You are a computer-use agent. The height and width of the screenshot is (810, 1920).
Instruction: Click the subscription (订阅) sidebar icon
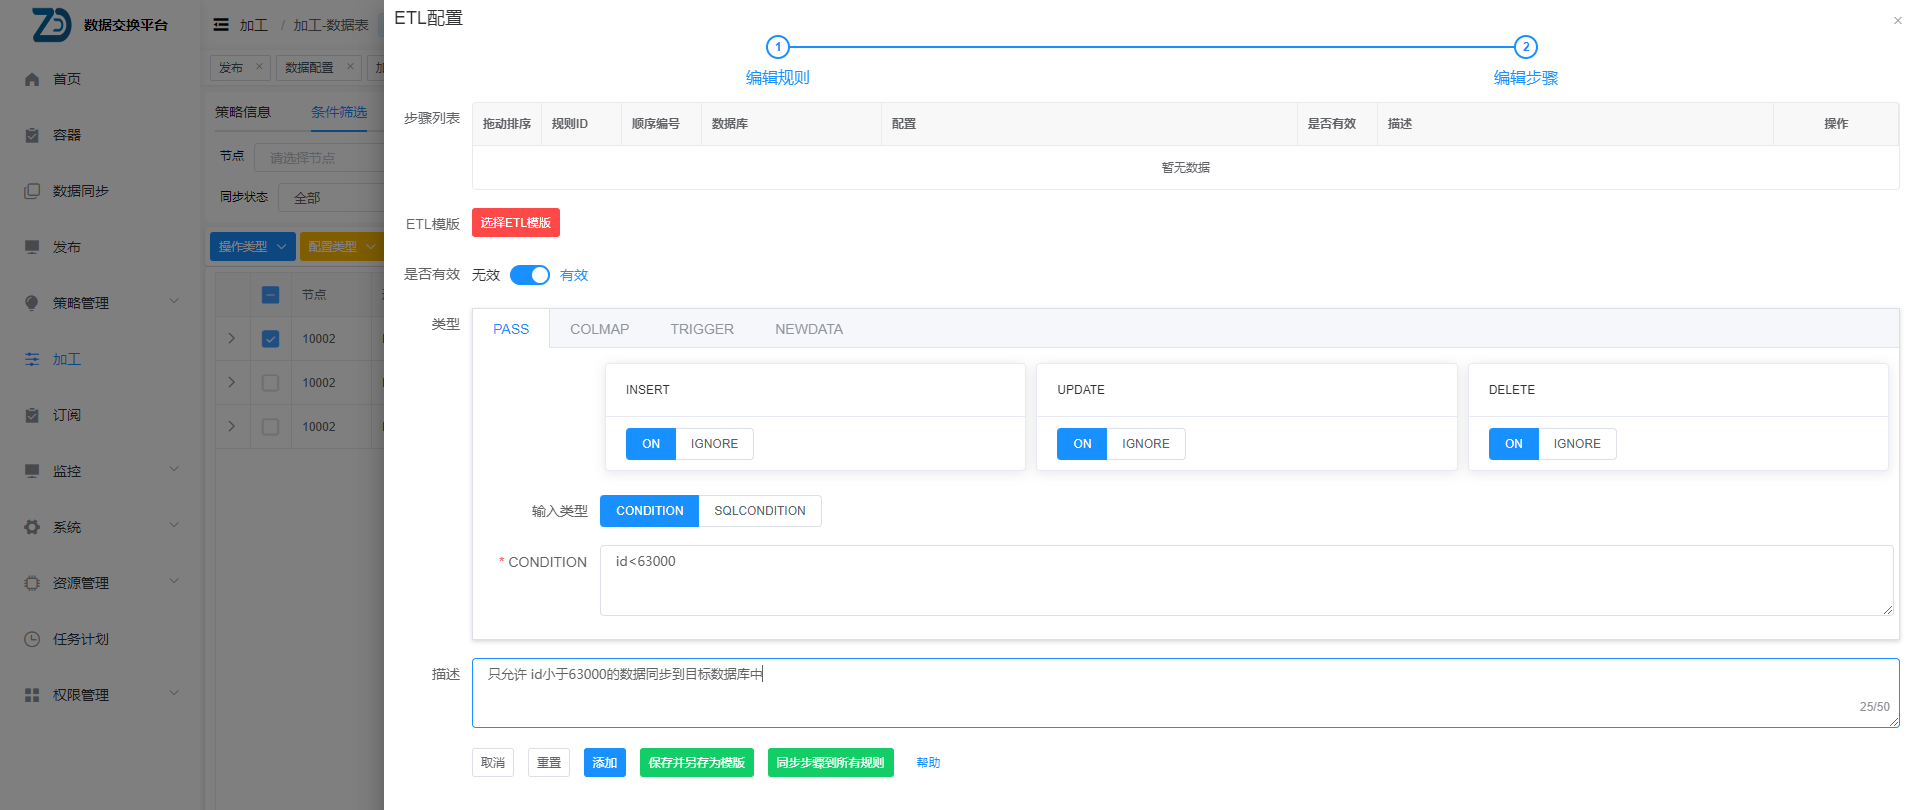32,415
